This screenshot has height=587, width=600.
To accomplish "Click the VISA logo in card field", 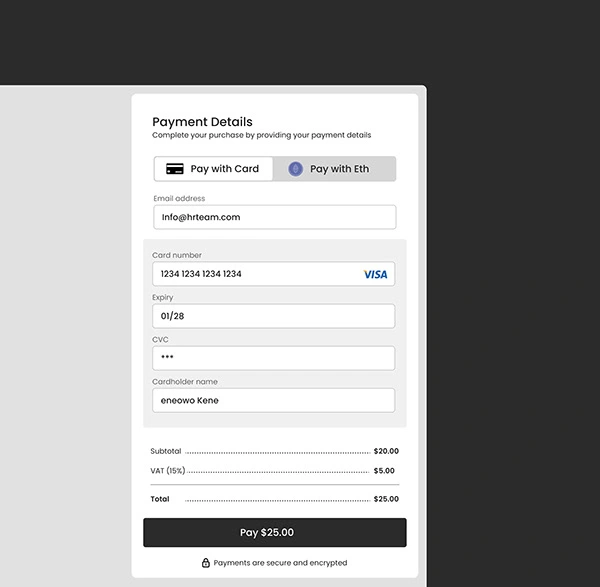I will (375, 274).
